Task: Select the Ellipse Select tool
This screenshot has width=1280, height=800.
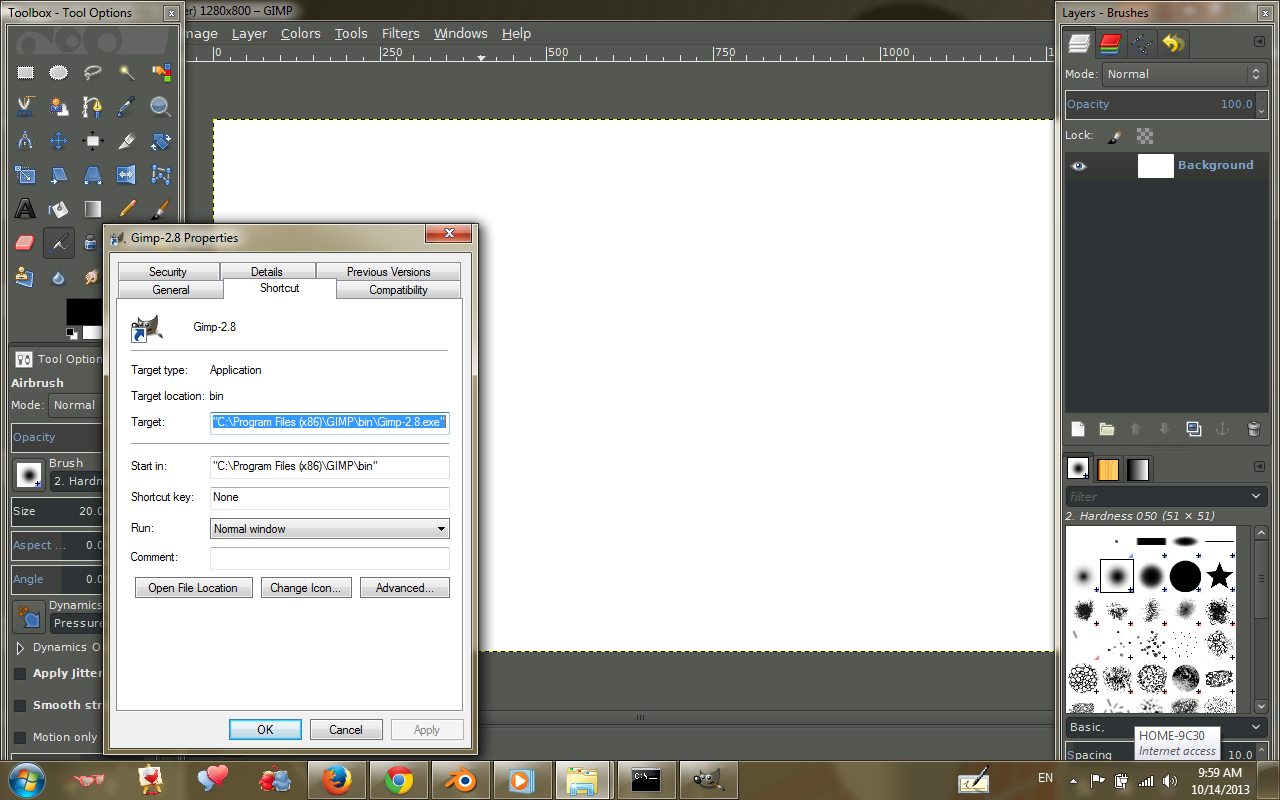Action: [x=59, y=72]
